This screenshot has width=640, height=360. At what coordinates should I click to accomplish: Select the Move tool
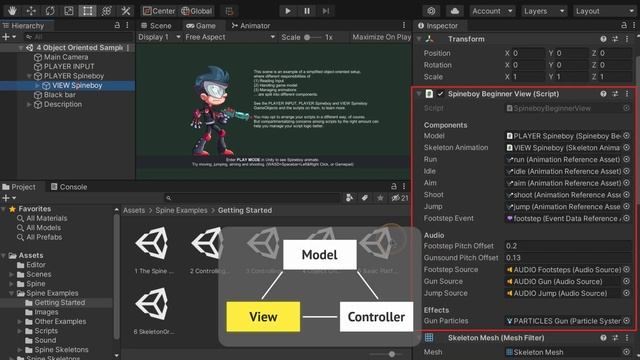(31, 11)
